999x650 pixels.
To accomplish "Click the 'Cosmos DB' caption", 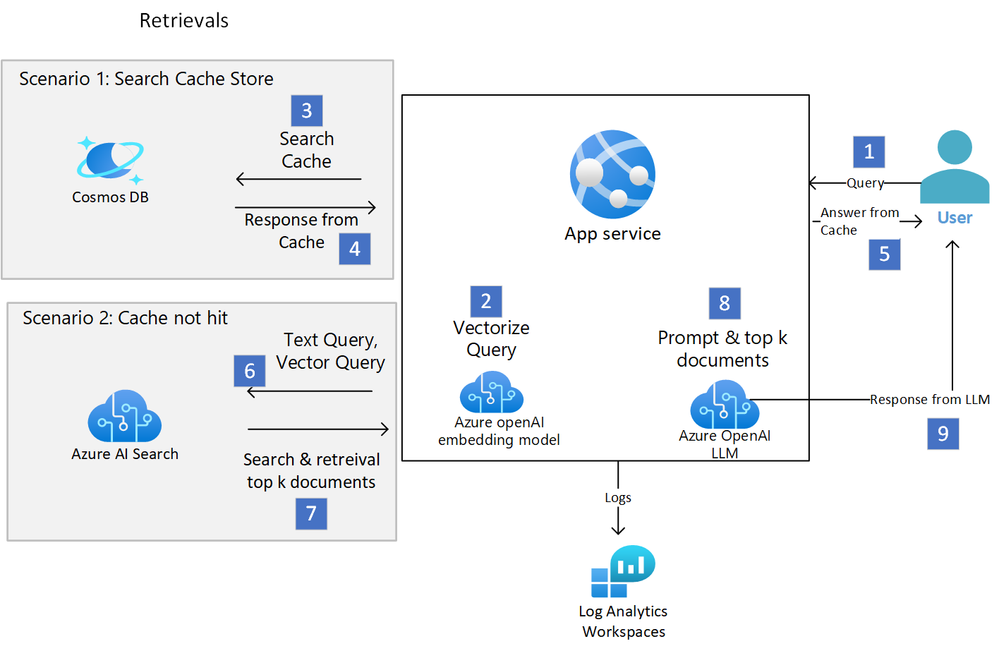I will tap(110, 197).
